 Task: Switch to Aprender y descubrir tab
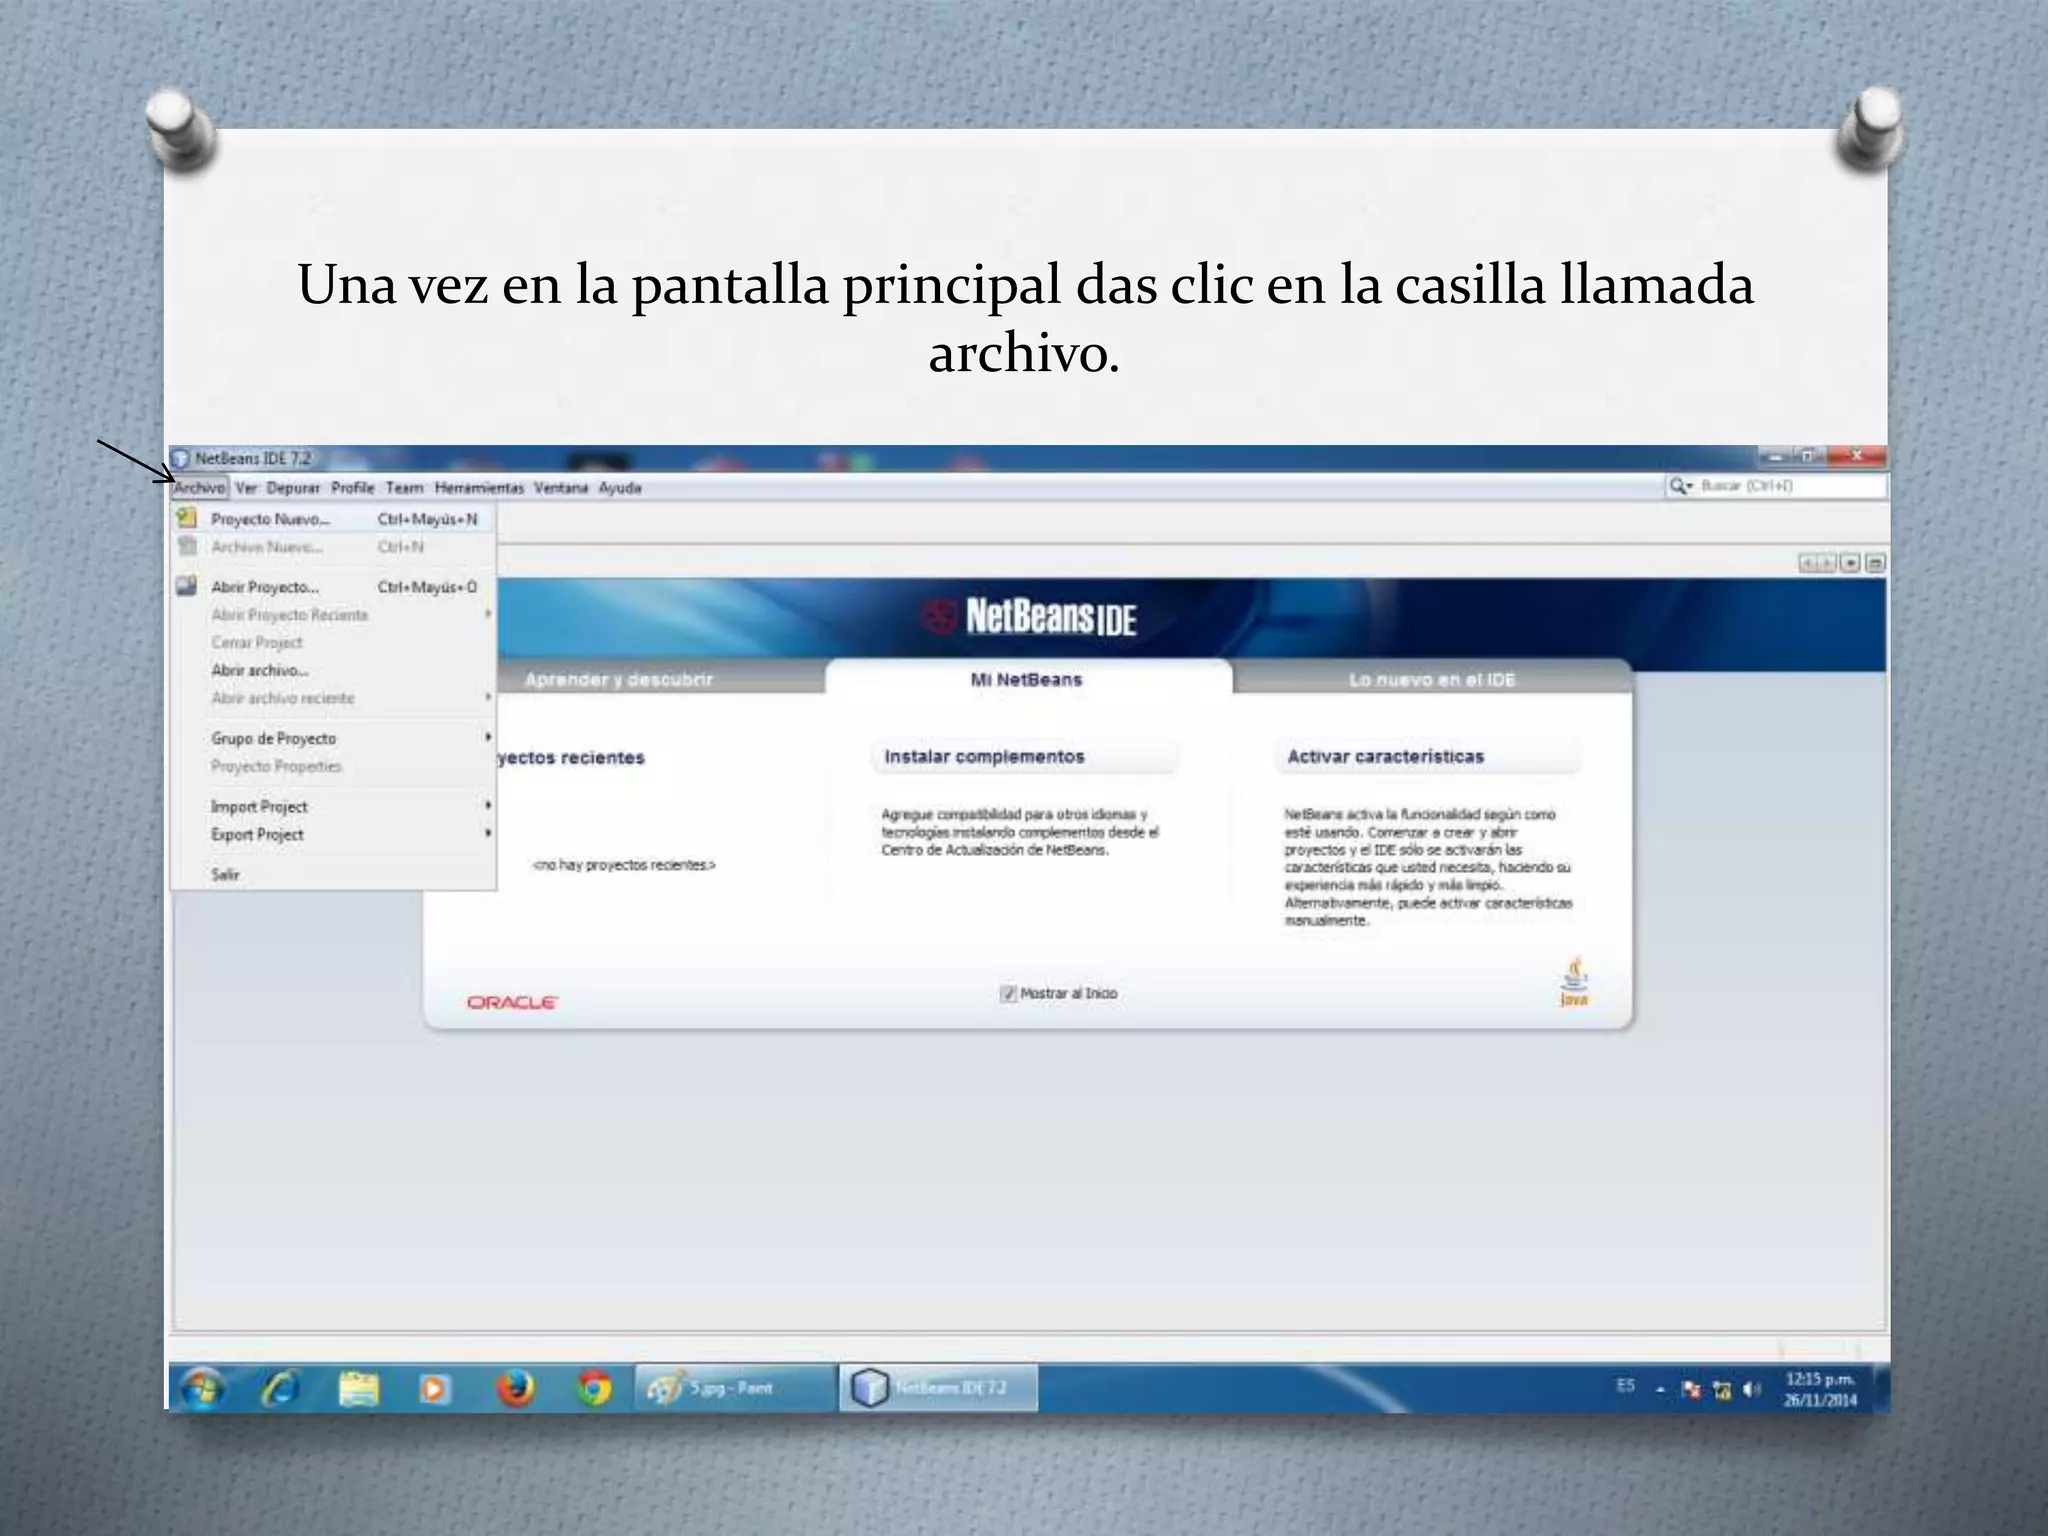tap(660, 679)
